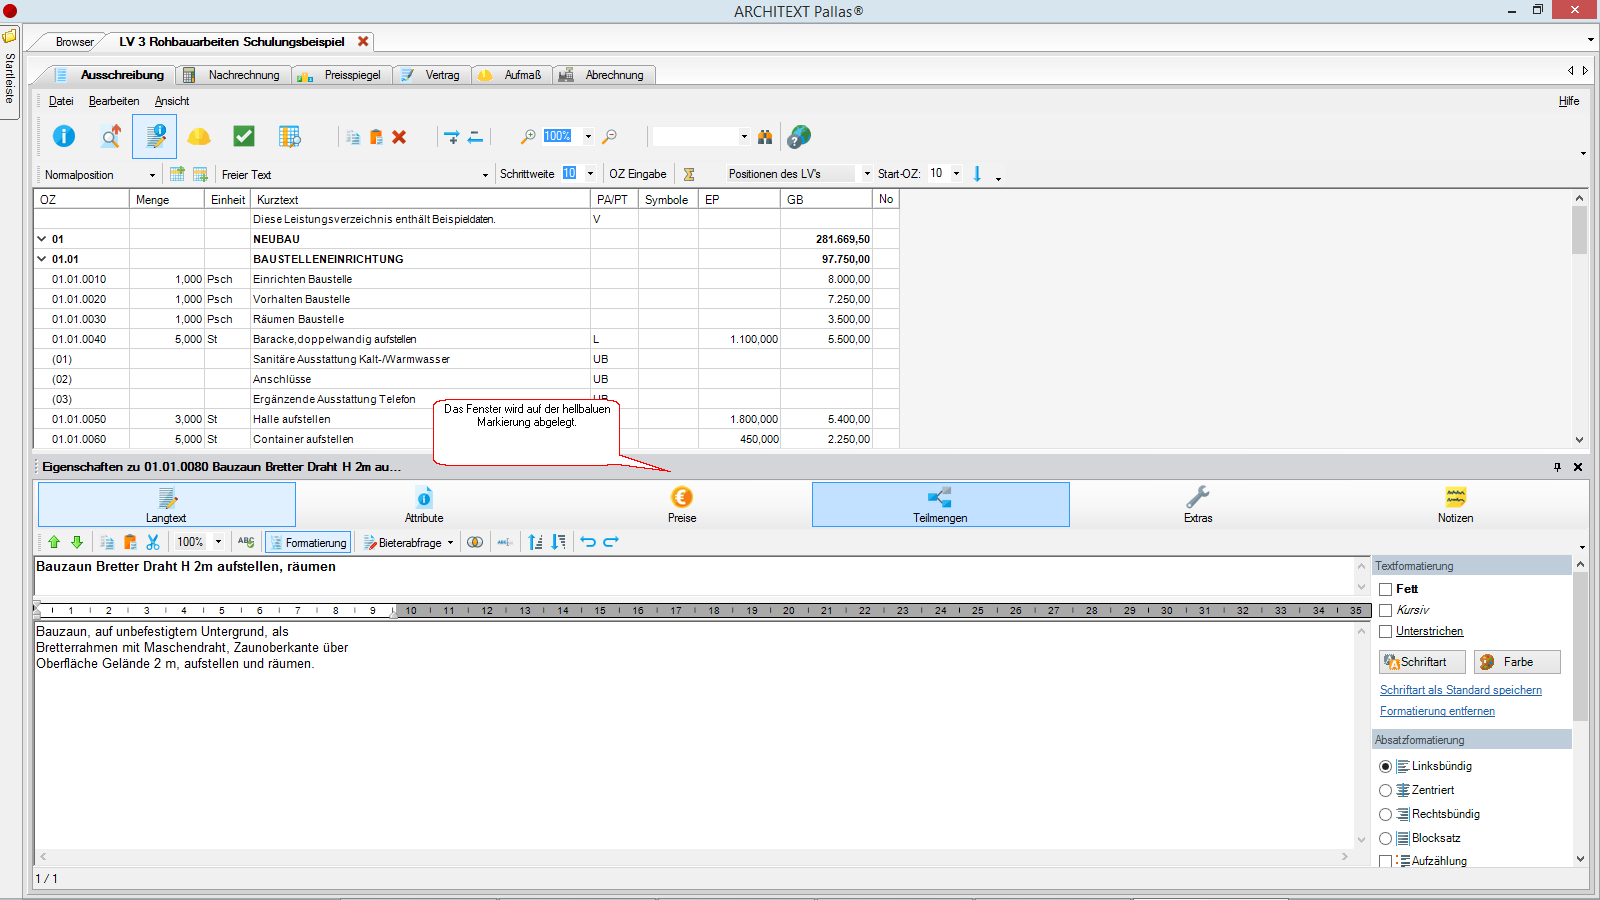Viewport: 1600px width, 900px height.
Task: Enable the Fett checkbox
Action: click(1386, 590)
